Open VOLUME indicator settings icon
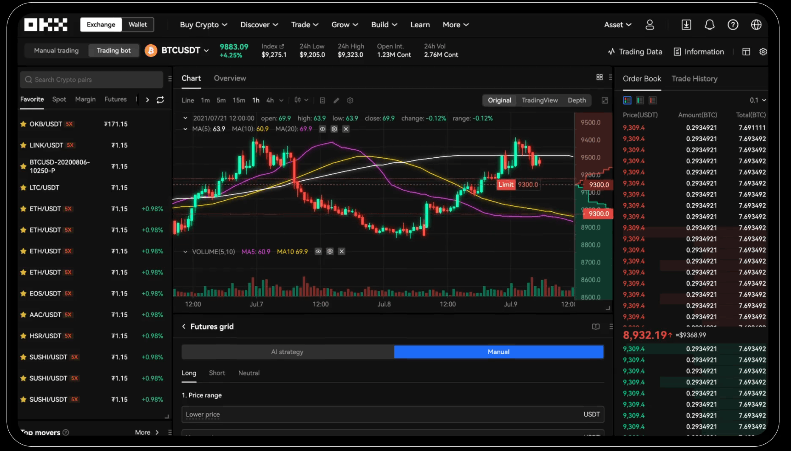 click(330, 251)
